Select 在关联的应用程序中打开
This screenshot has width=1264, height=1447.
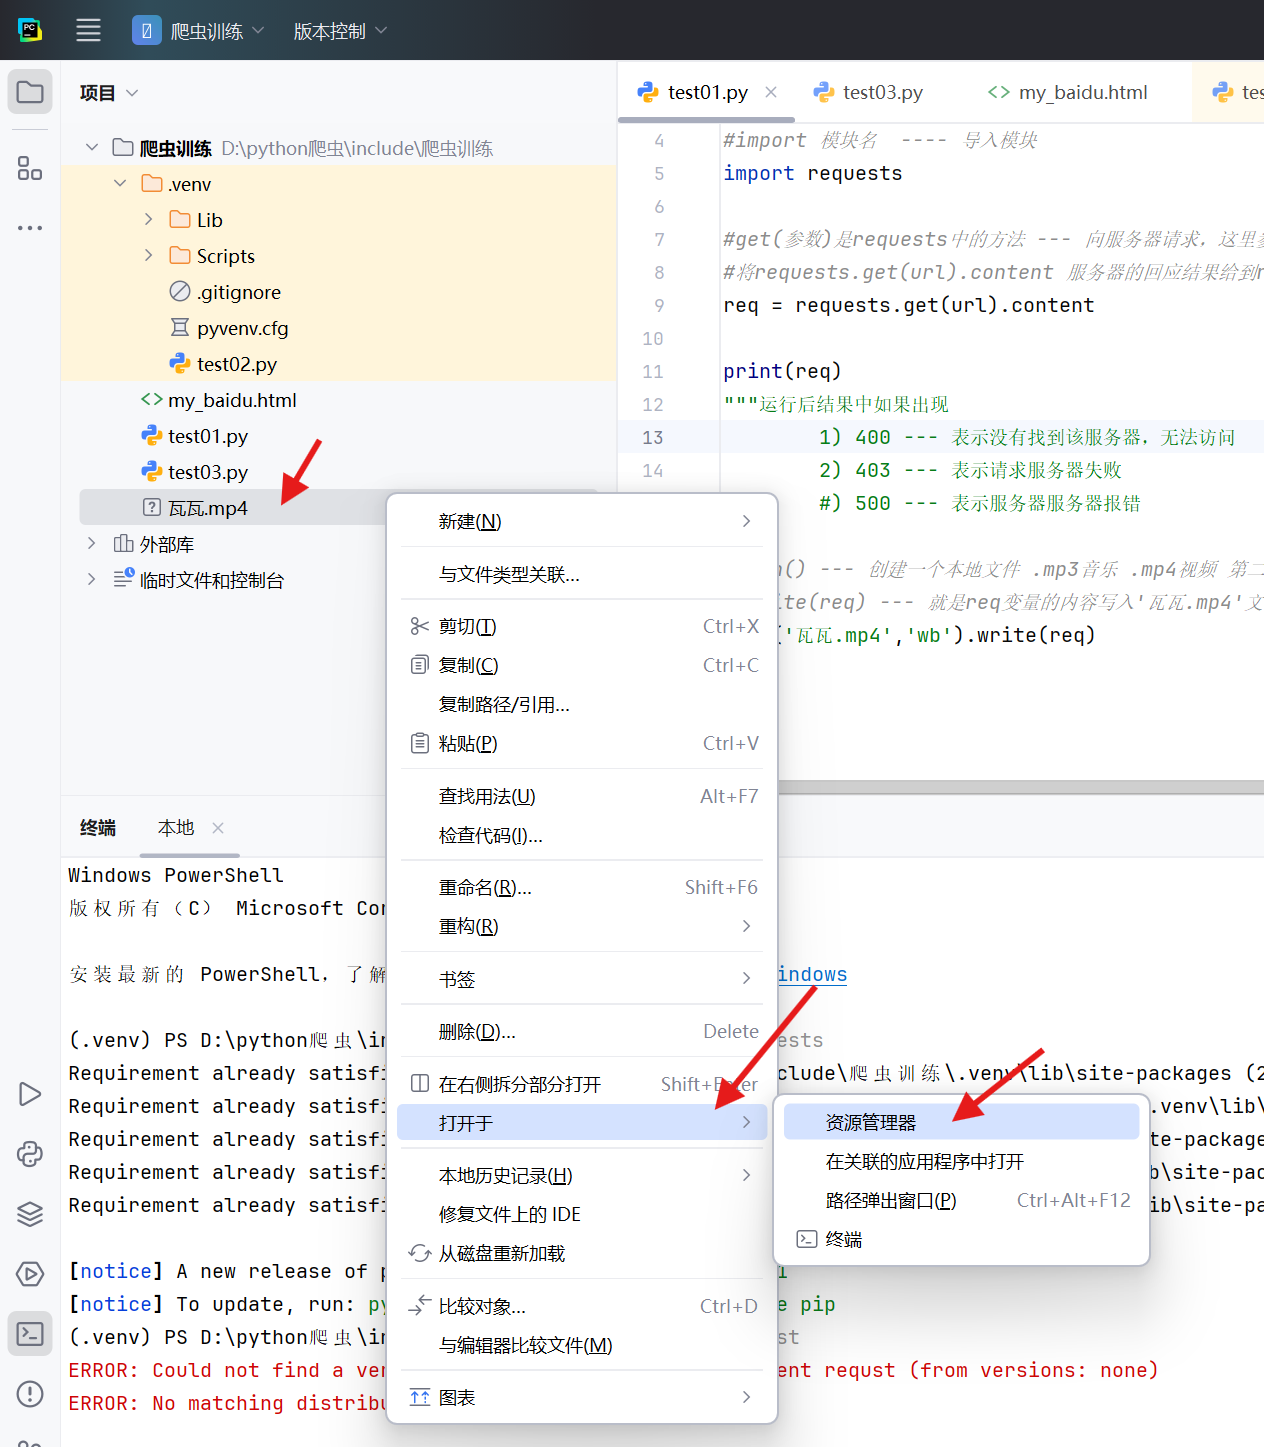[x=961, y=1161]
